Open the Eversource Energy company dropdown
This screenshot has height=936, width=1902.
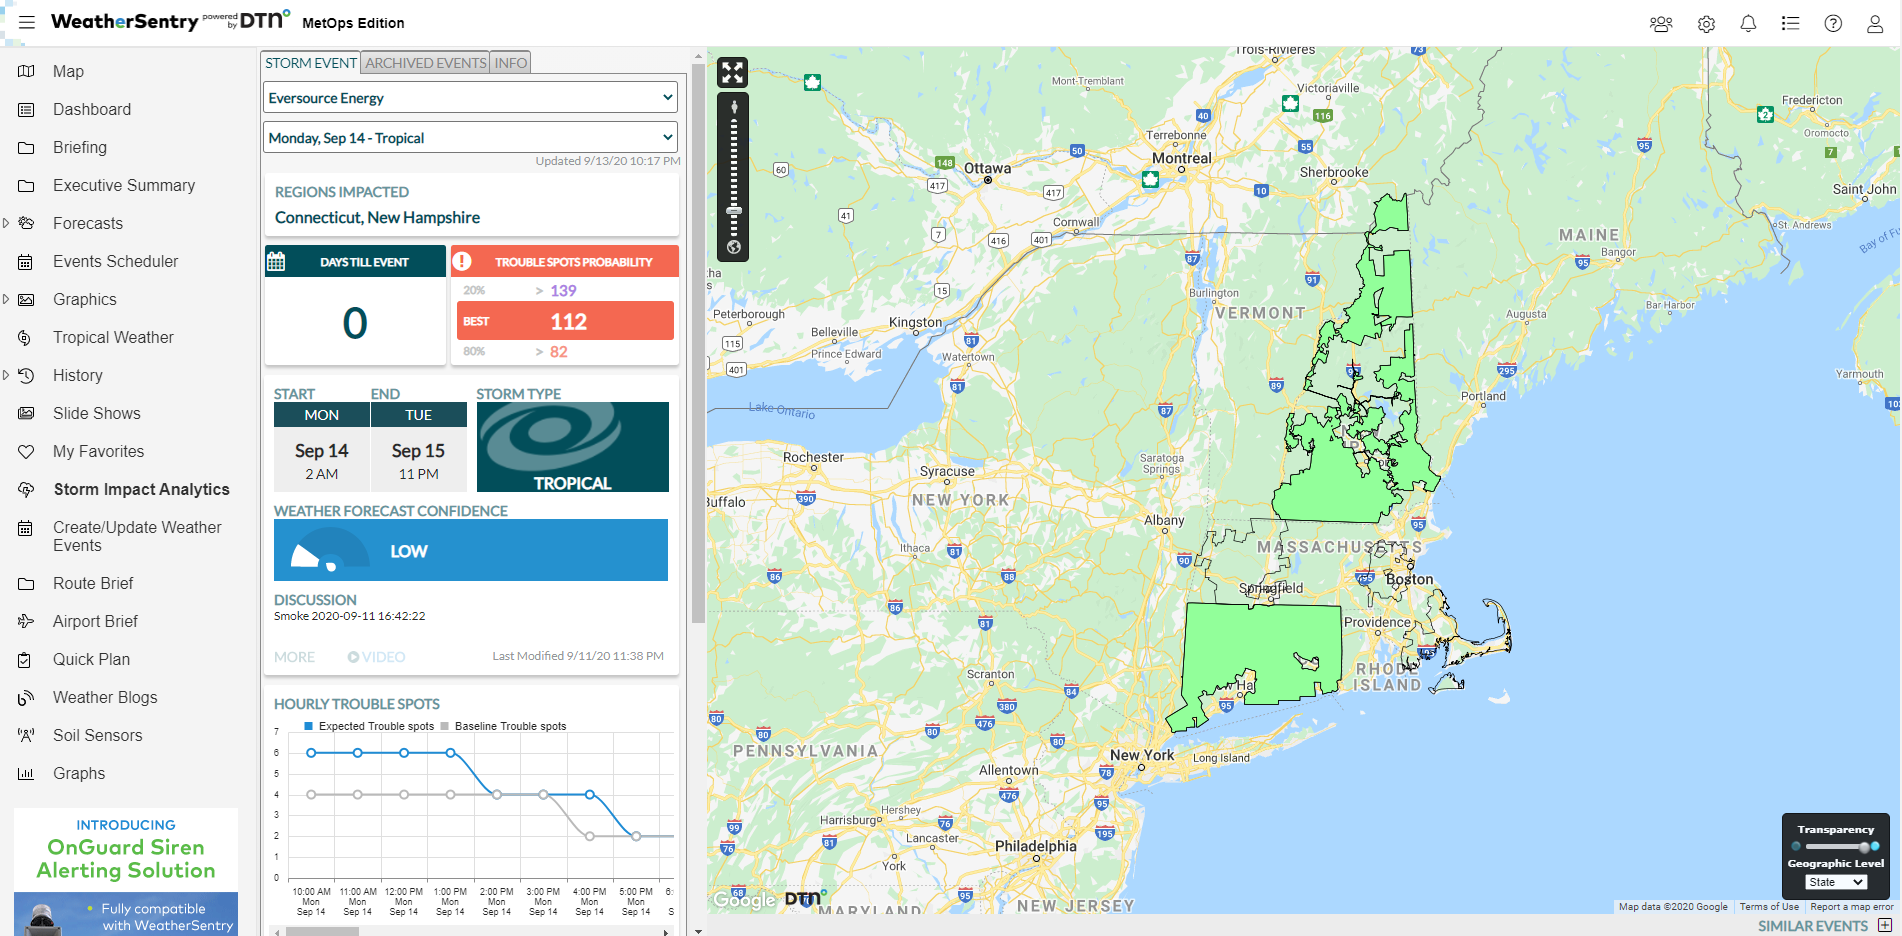click(x=470, y=97)
